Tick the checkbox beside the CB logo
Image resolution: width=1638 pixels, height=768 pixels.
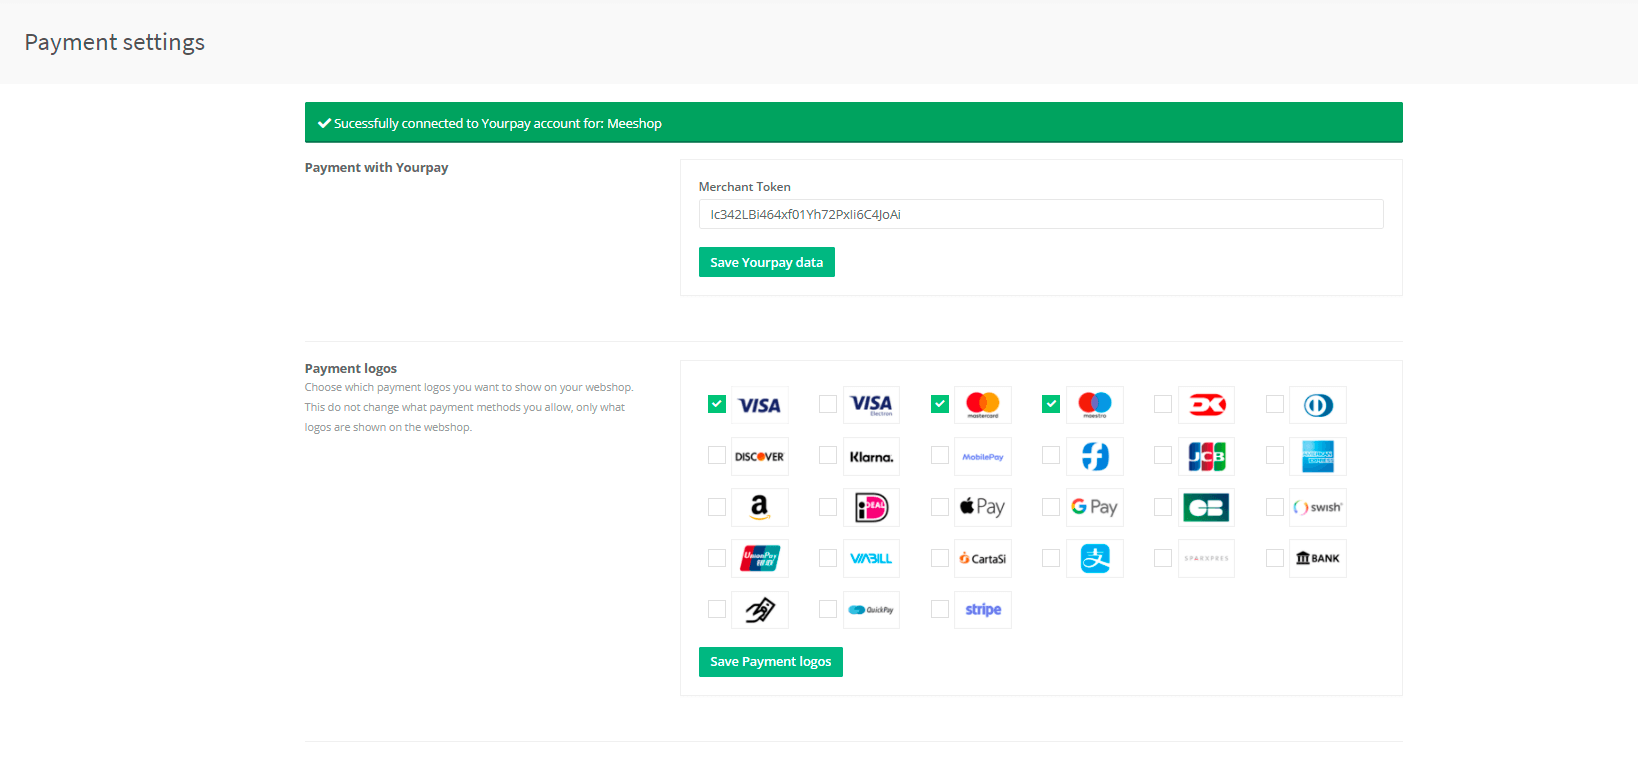click(x=1163, y=507)
